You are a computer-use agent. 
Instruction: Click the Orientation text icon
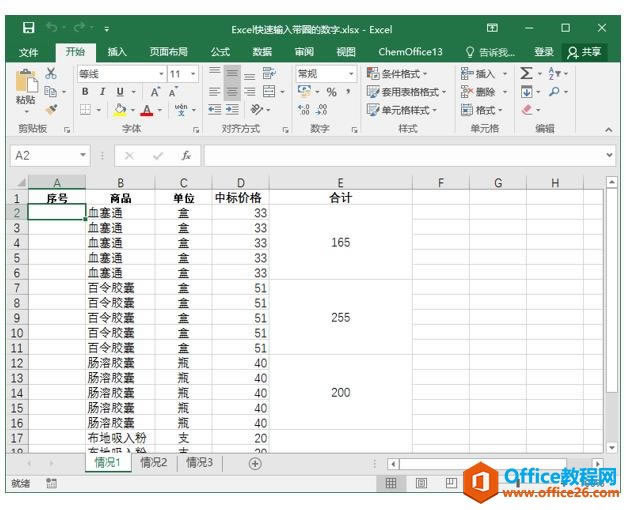(257, 109)
